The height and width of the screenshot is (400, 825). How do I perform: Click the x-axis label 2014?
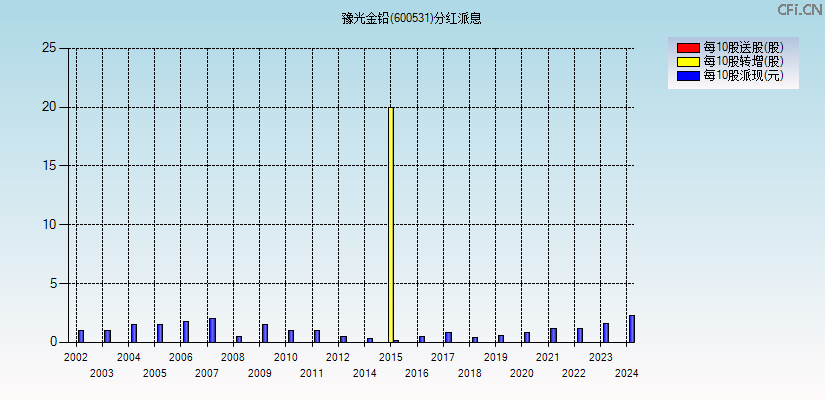pos(365,374)
